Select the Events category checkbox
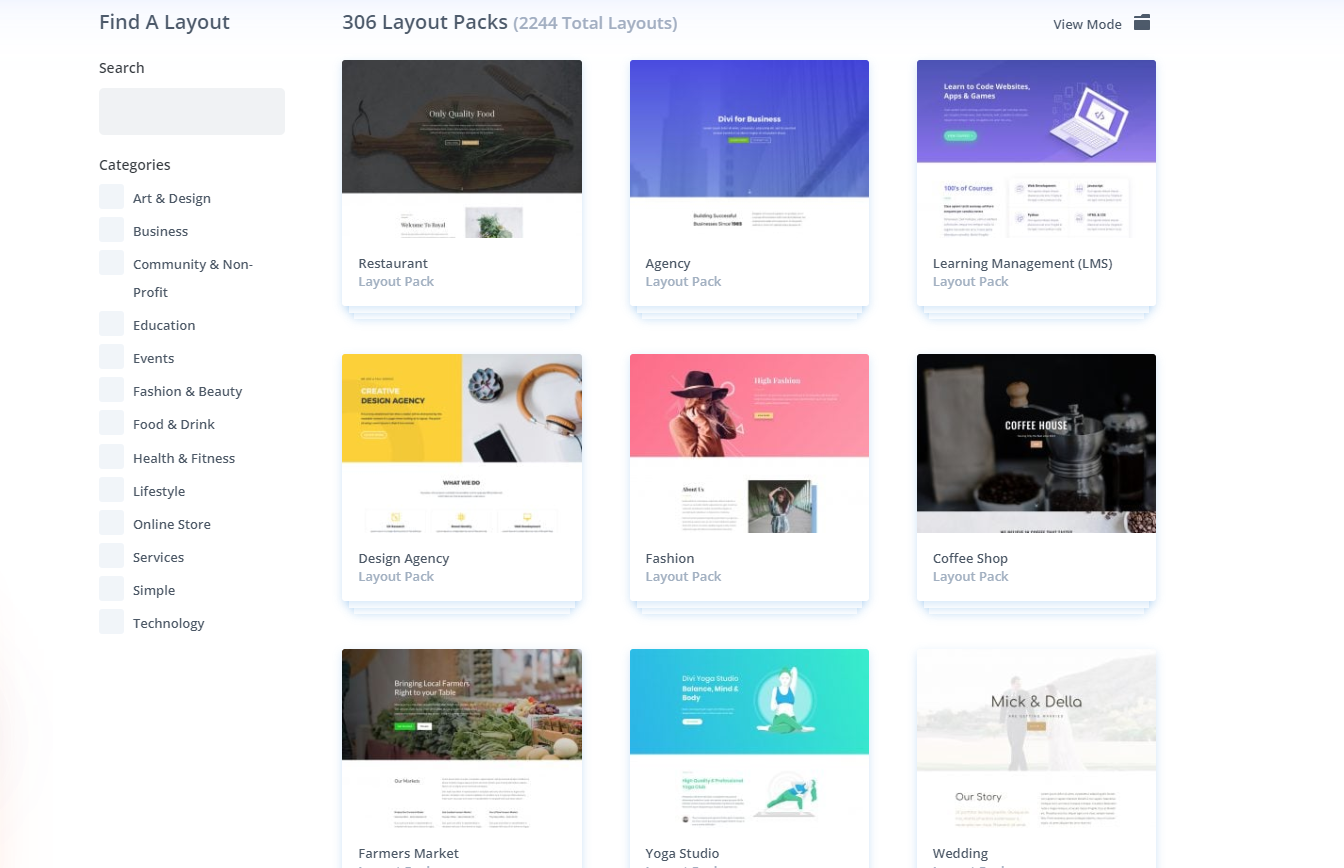 111,357
